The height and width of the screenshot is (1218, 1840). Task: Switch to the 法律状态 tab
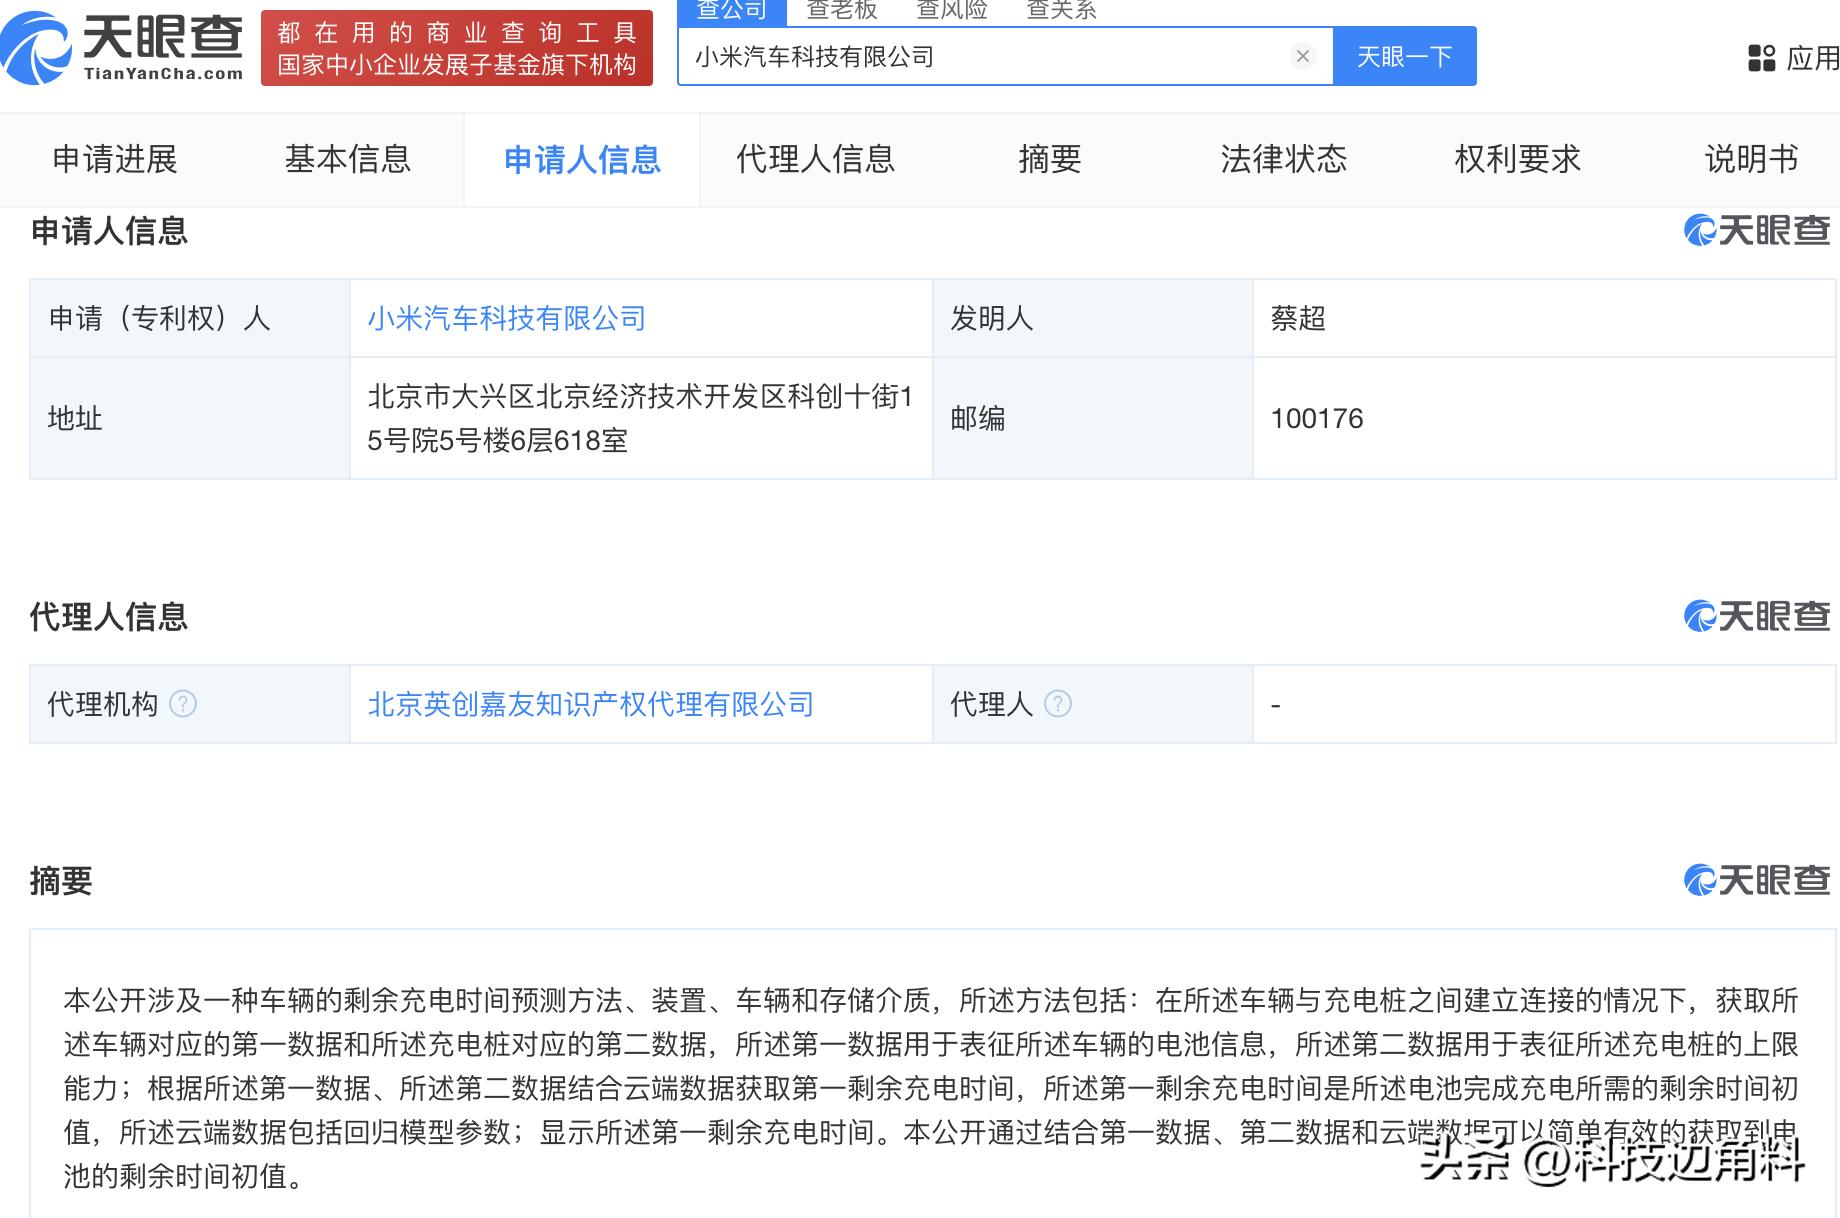[x=1285, y=160]
